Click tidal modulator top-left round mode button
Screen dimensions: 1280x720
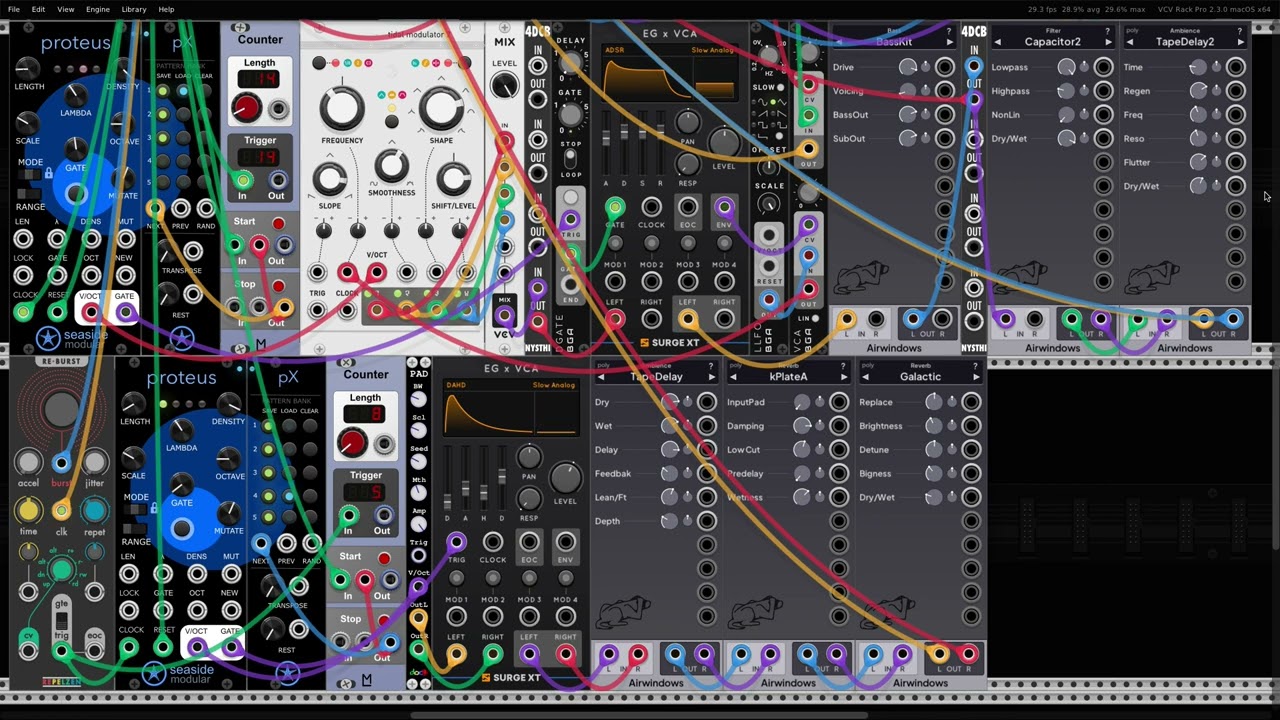pyautogui.click(x=319, y=63)
